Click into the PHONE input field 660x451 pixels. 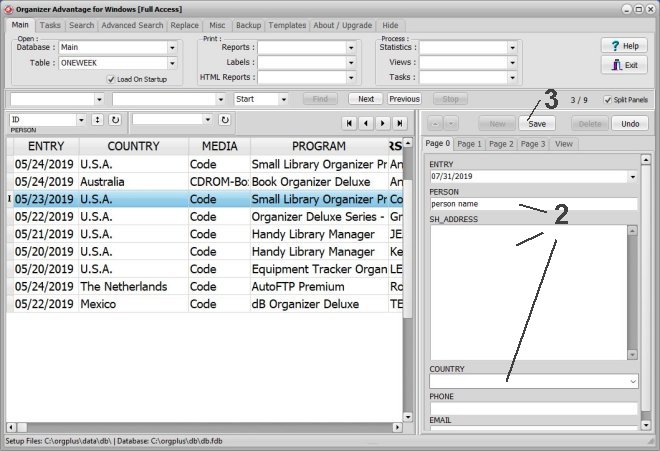pyautogui.click(x=533, y=408)
